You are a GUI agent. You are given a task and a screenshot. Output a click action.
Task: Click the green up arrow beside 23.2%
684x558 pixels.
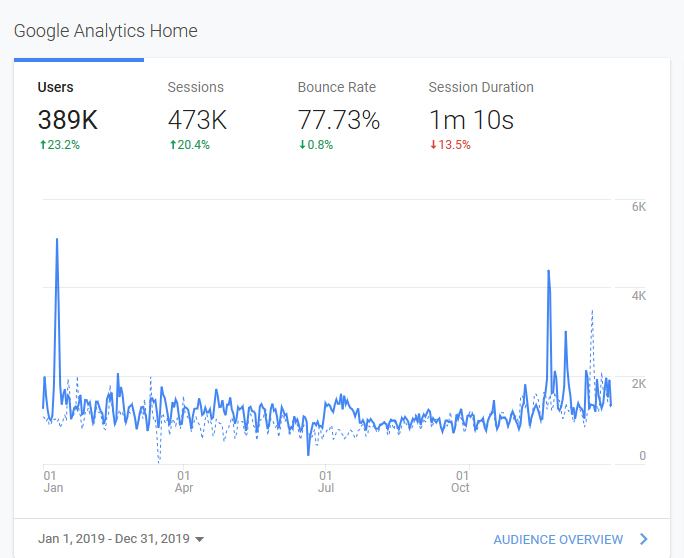[x=41, y=145]
